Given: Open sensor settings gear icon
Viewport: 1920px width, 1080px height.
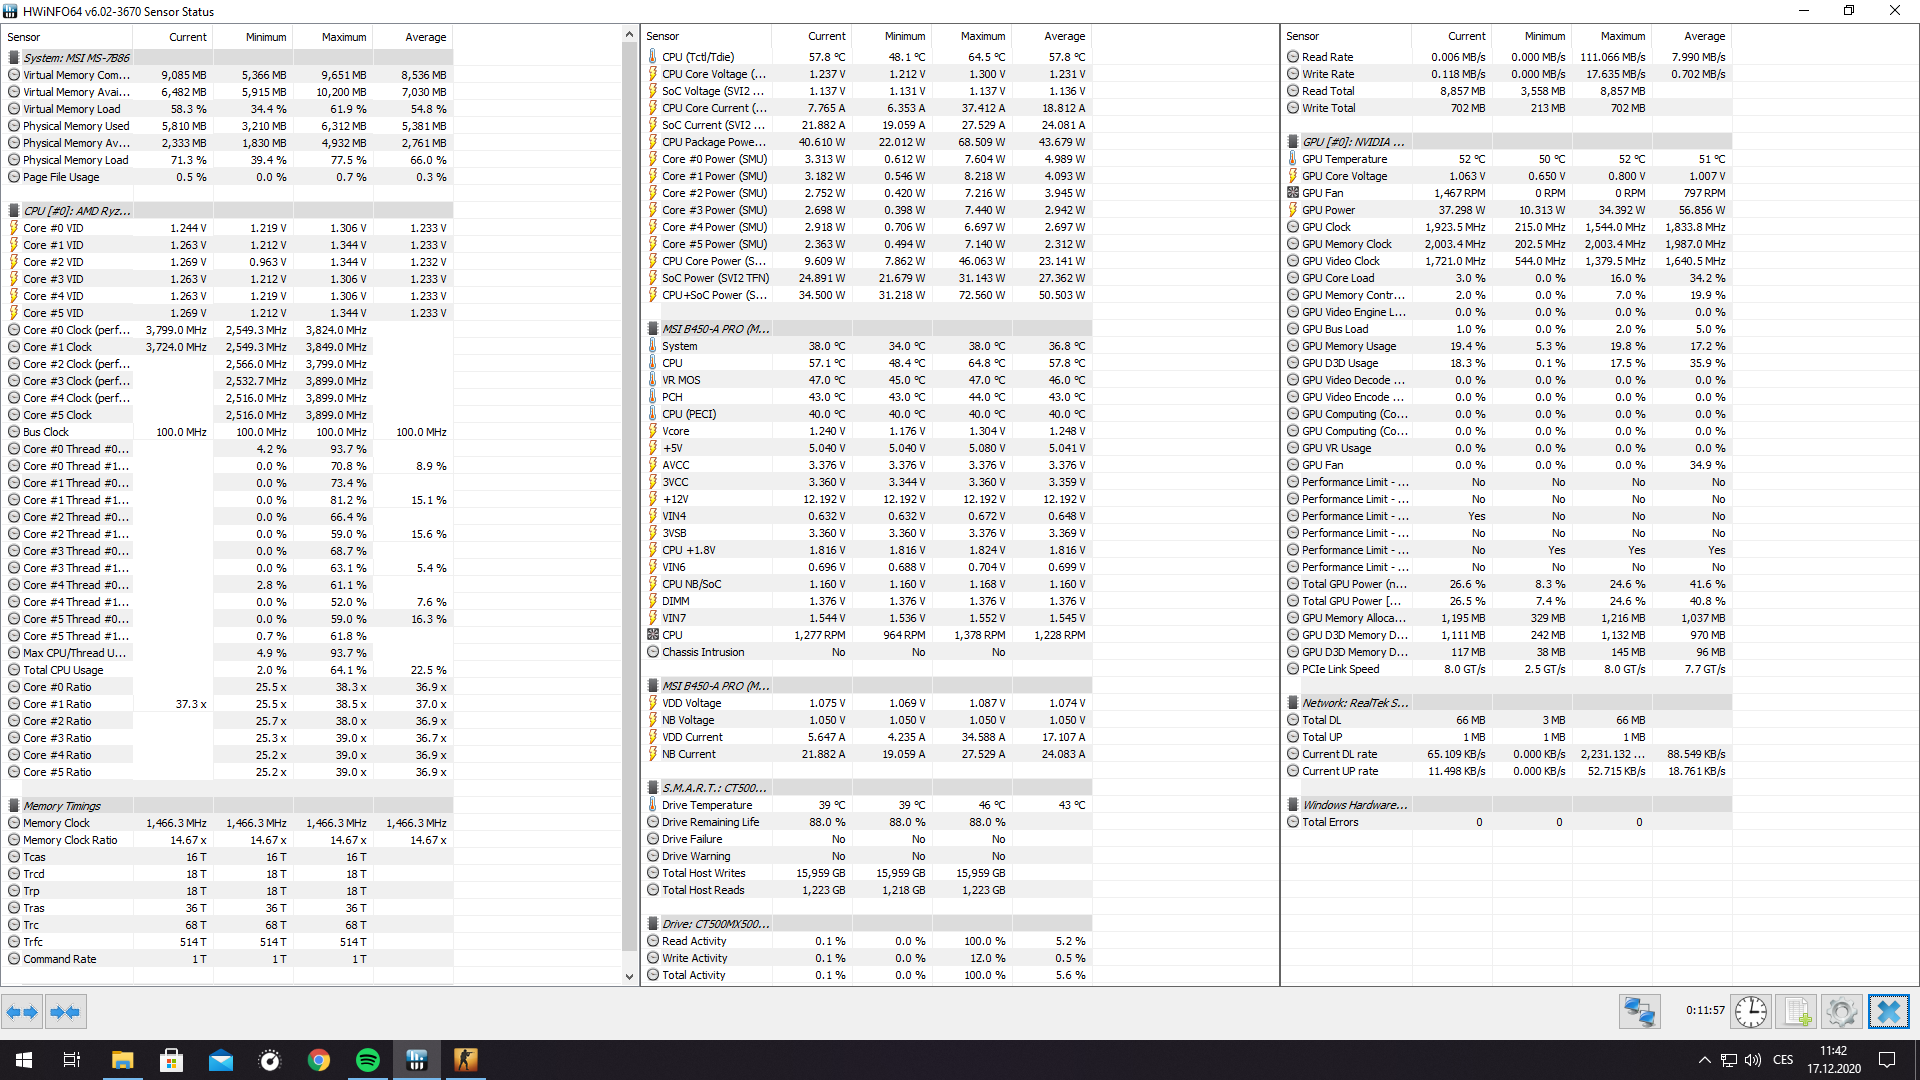Looking at the screenshot, I should tap(1841, 1012).
